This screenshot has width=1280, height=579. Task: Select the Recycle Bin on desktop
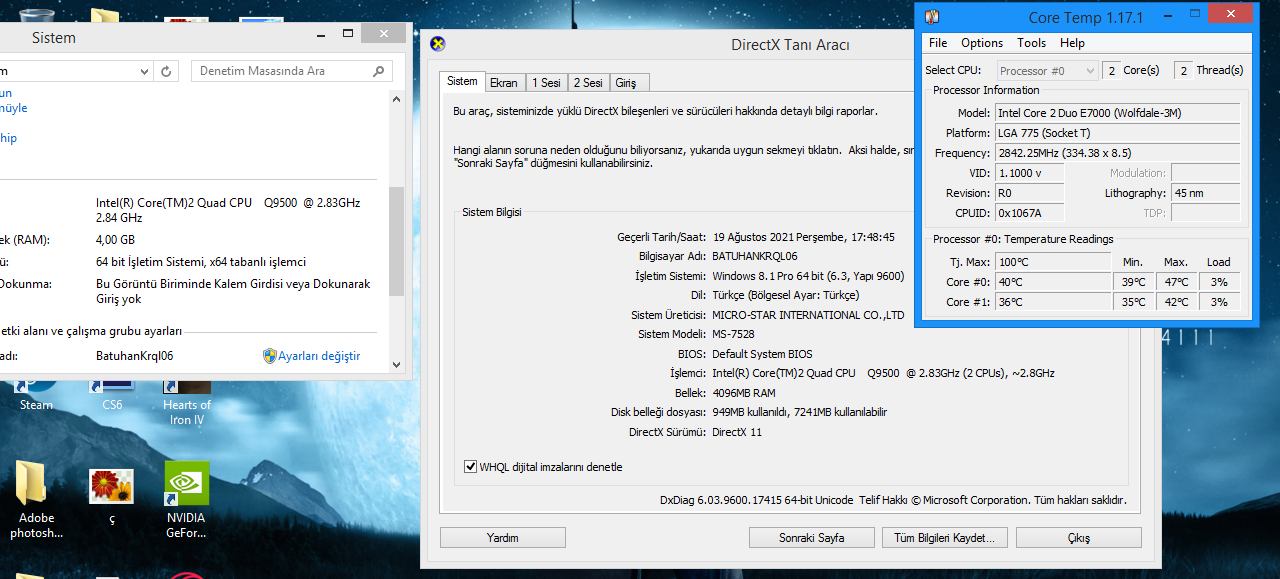(36, 18)
